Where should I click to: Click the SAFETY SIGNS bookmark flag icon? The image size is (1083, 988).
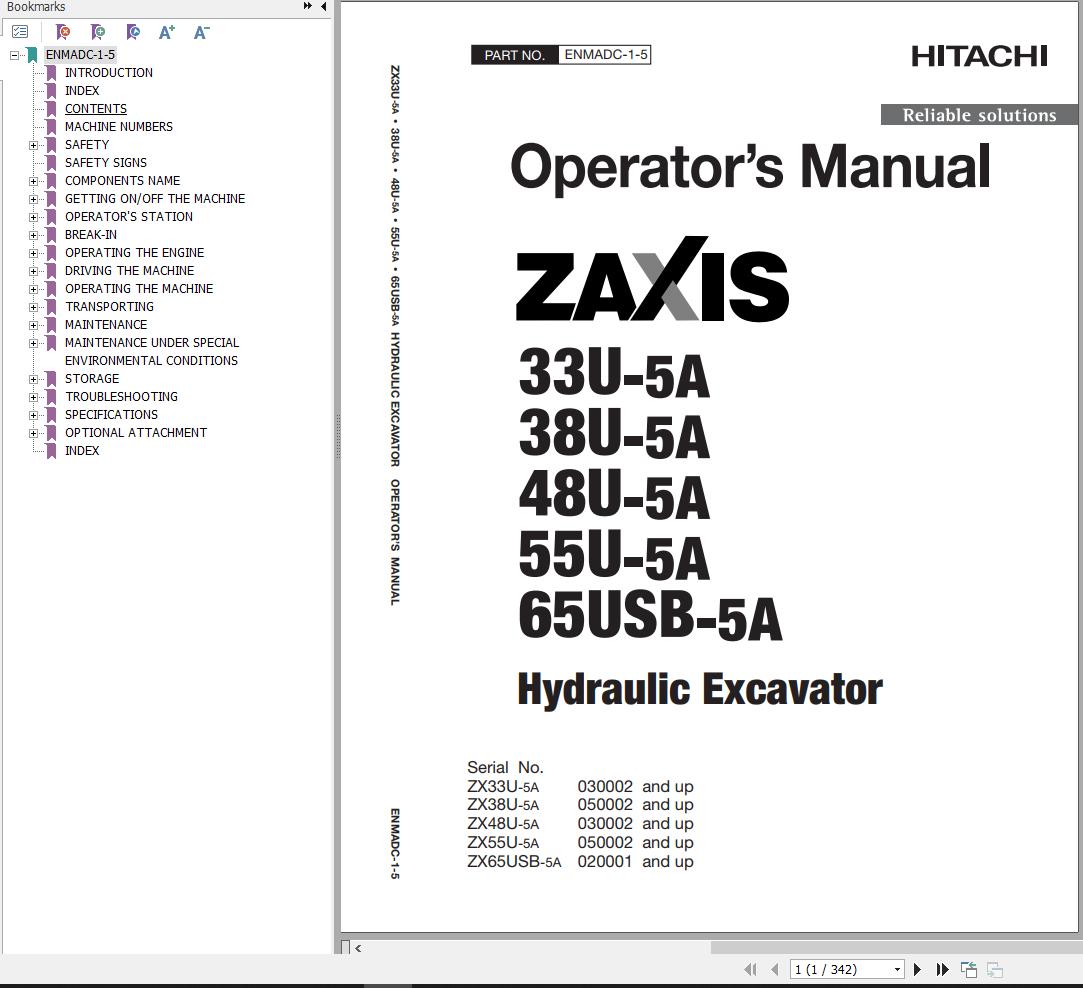[51, 162]
